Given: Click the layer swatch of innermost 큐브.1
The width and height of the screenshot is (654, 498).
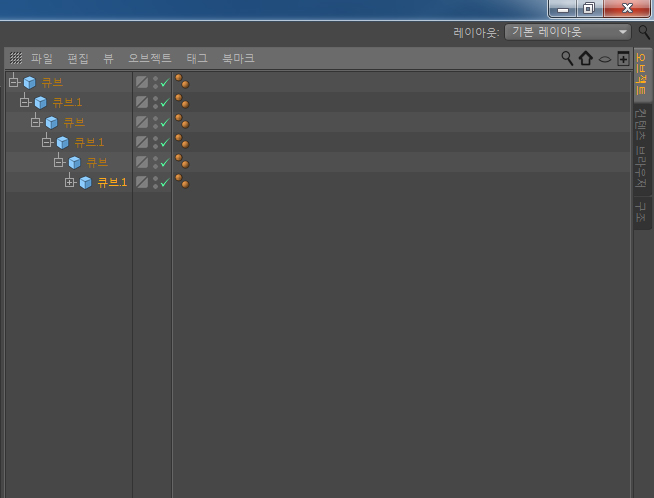Looking at the screenshot, I should (x=142, y=182).
